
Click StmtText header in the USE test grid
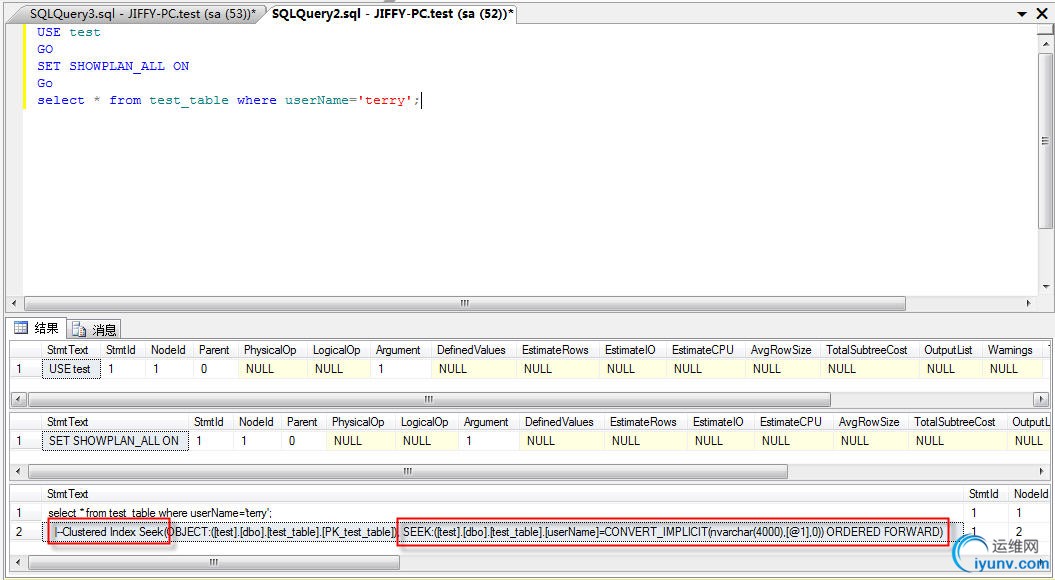(x=67, y=350)
